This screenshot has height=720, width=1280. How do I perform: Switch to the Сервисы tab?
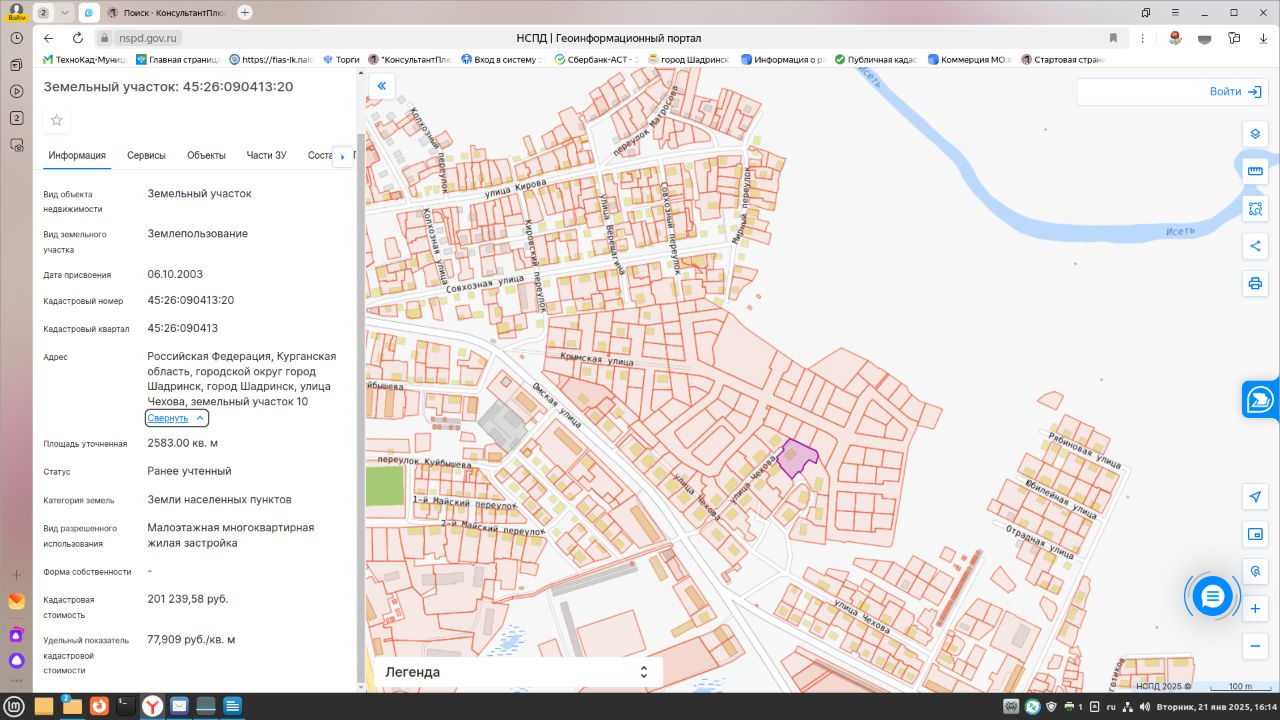146,155
